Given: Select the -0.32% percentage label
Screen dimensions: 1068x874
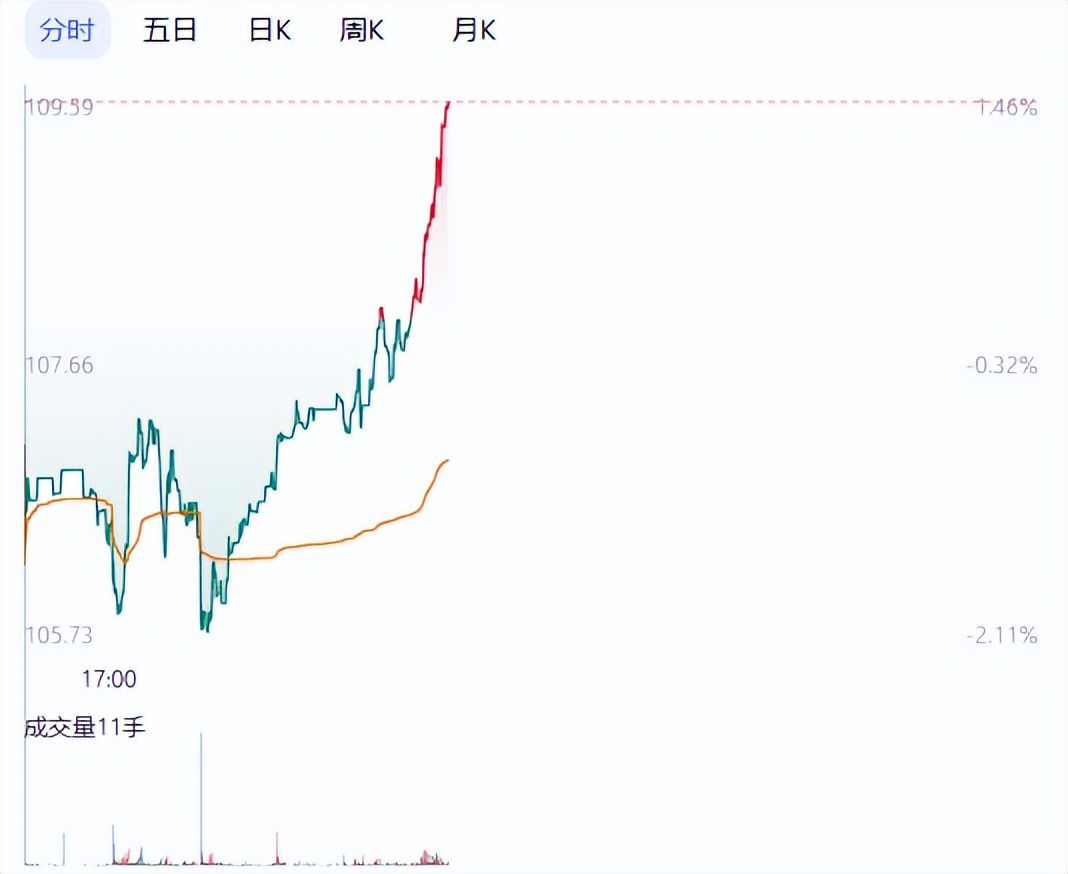Looking at the screenshot, I should coord(997,366).
